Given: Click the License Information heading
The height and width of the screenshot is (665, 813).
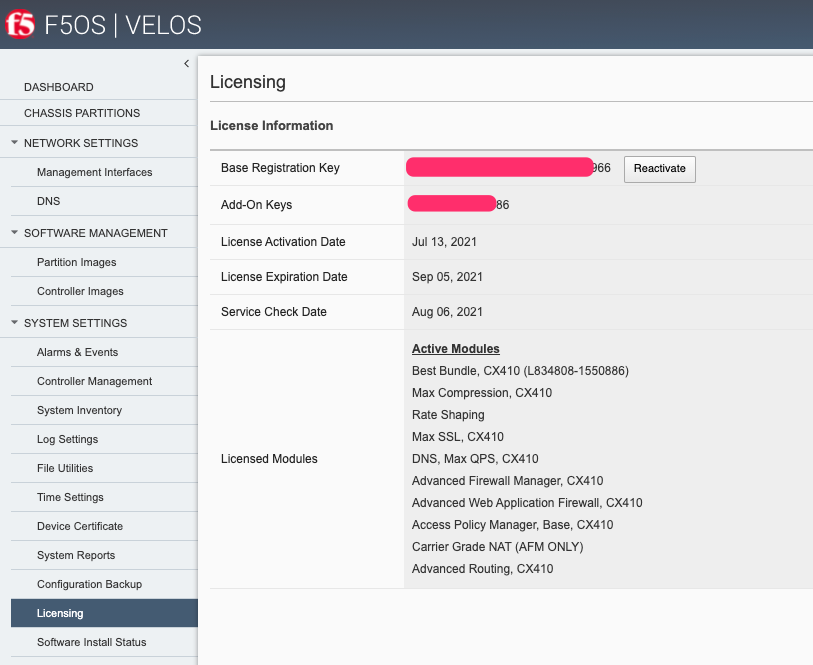Looking at the screenshot, I should coord(272,126).
